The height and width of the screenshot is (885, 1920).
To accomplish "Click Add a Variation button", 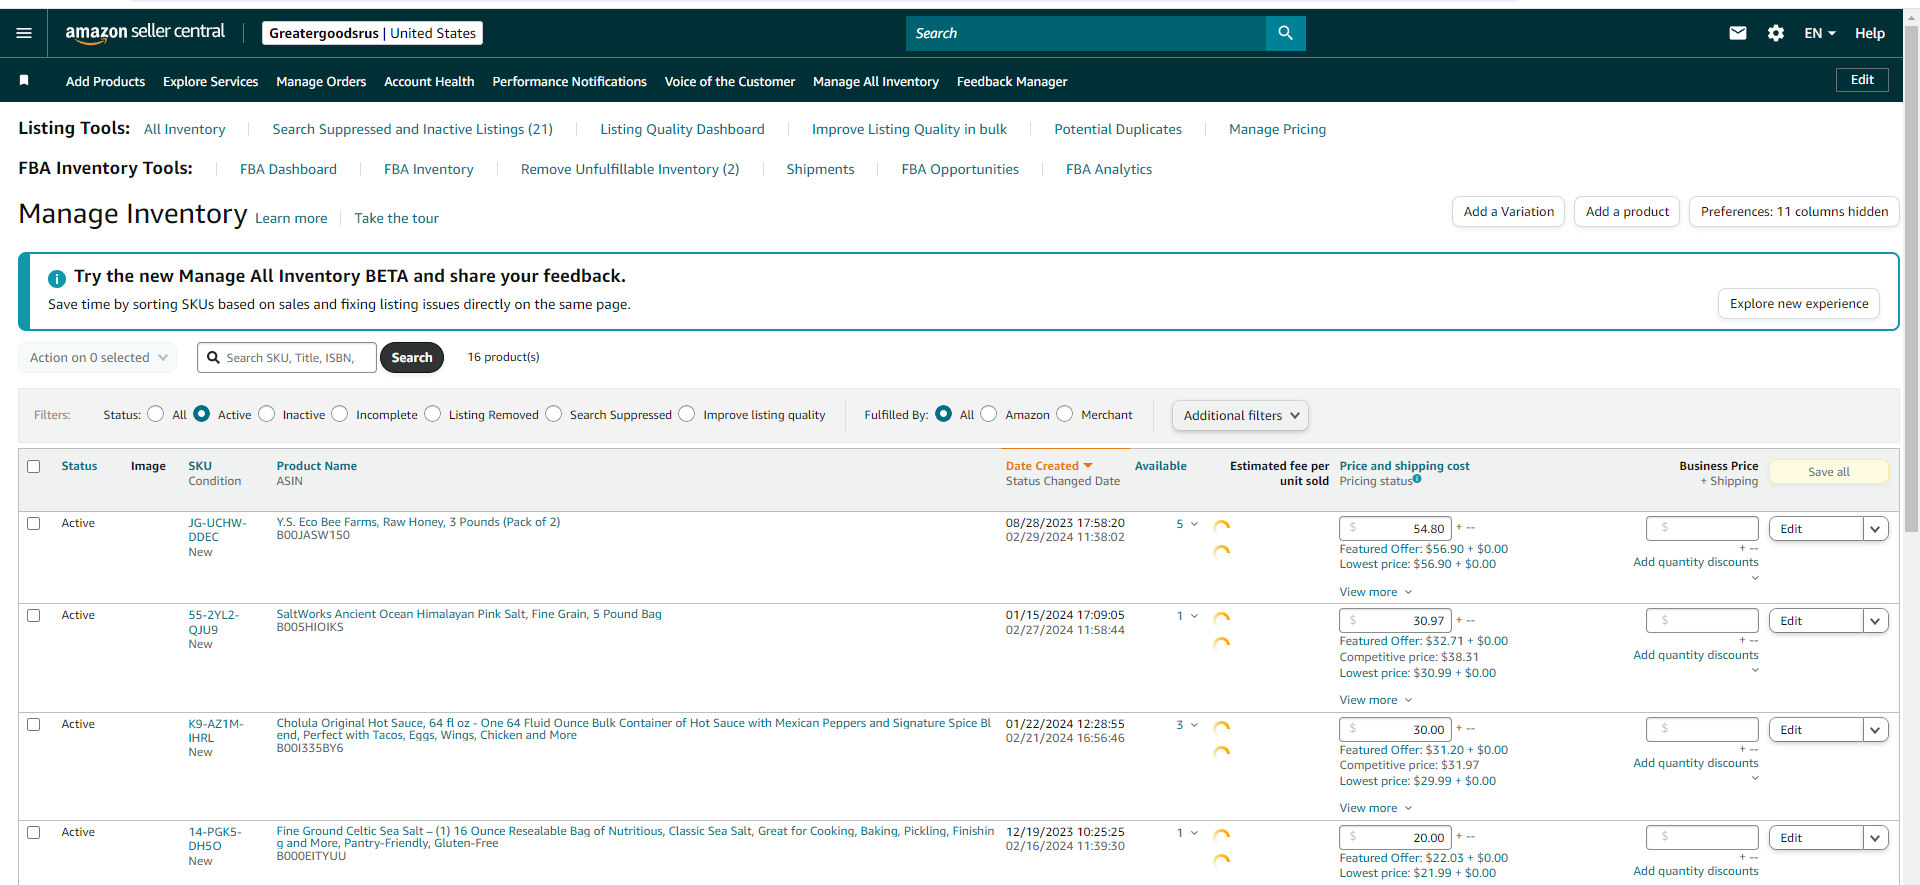I will [1508, 212].
